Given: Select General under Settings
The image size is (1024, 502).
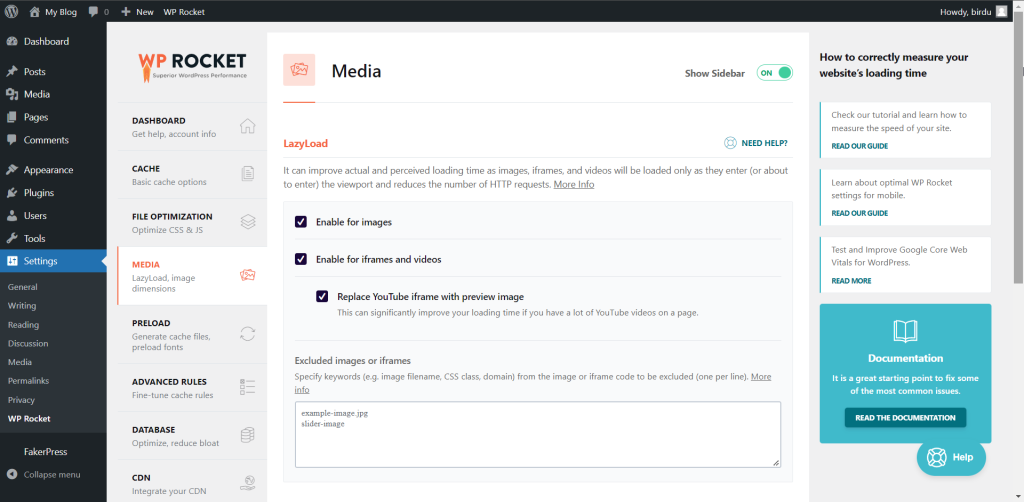Looking at the screenshot, I should (x=23, y=287).
